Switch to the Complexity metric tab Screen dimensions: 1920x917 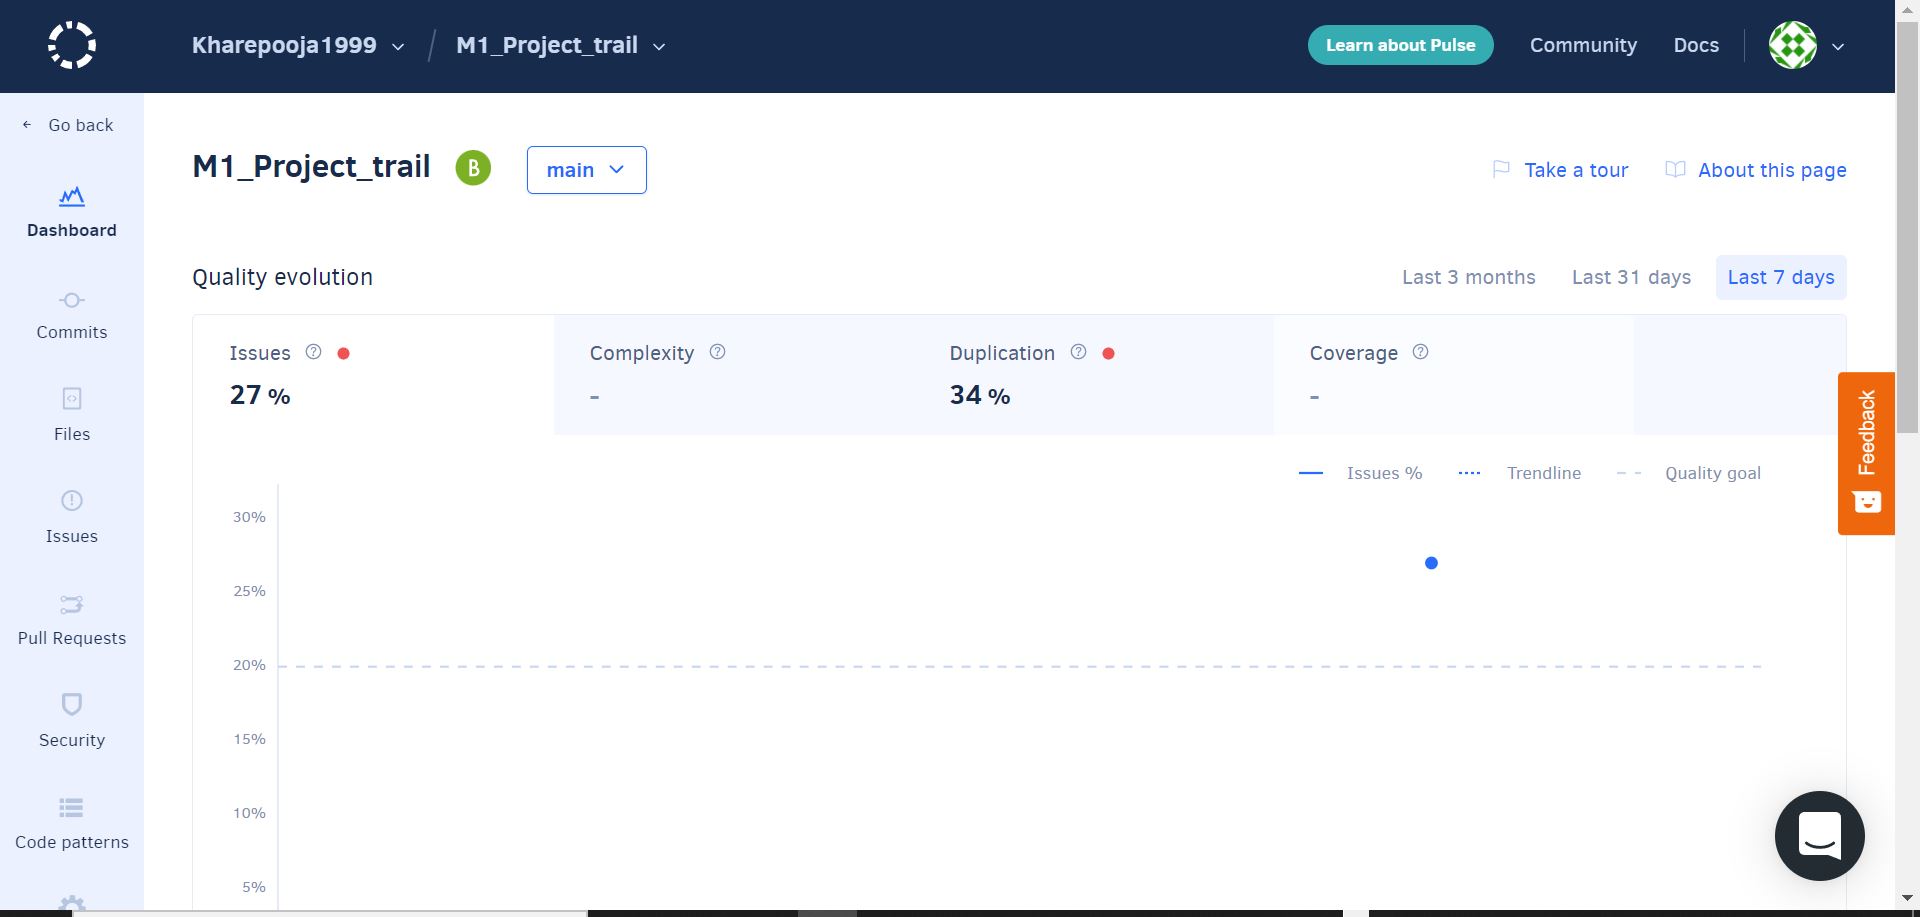pyautogui.click(x=734, y=375)
